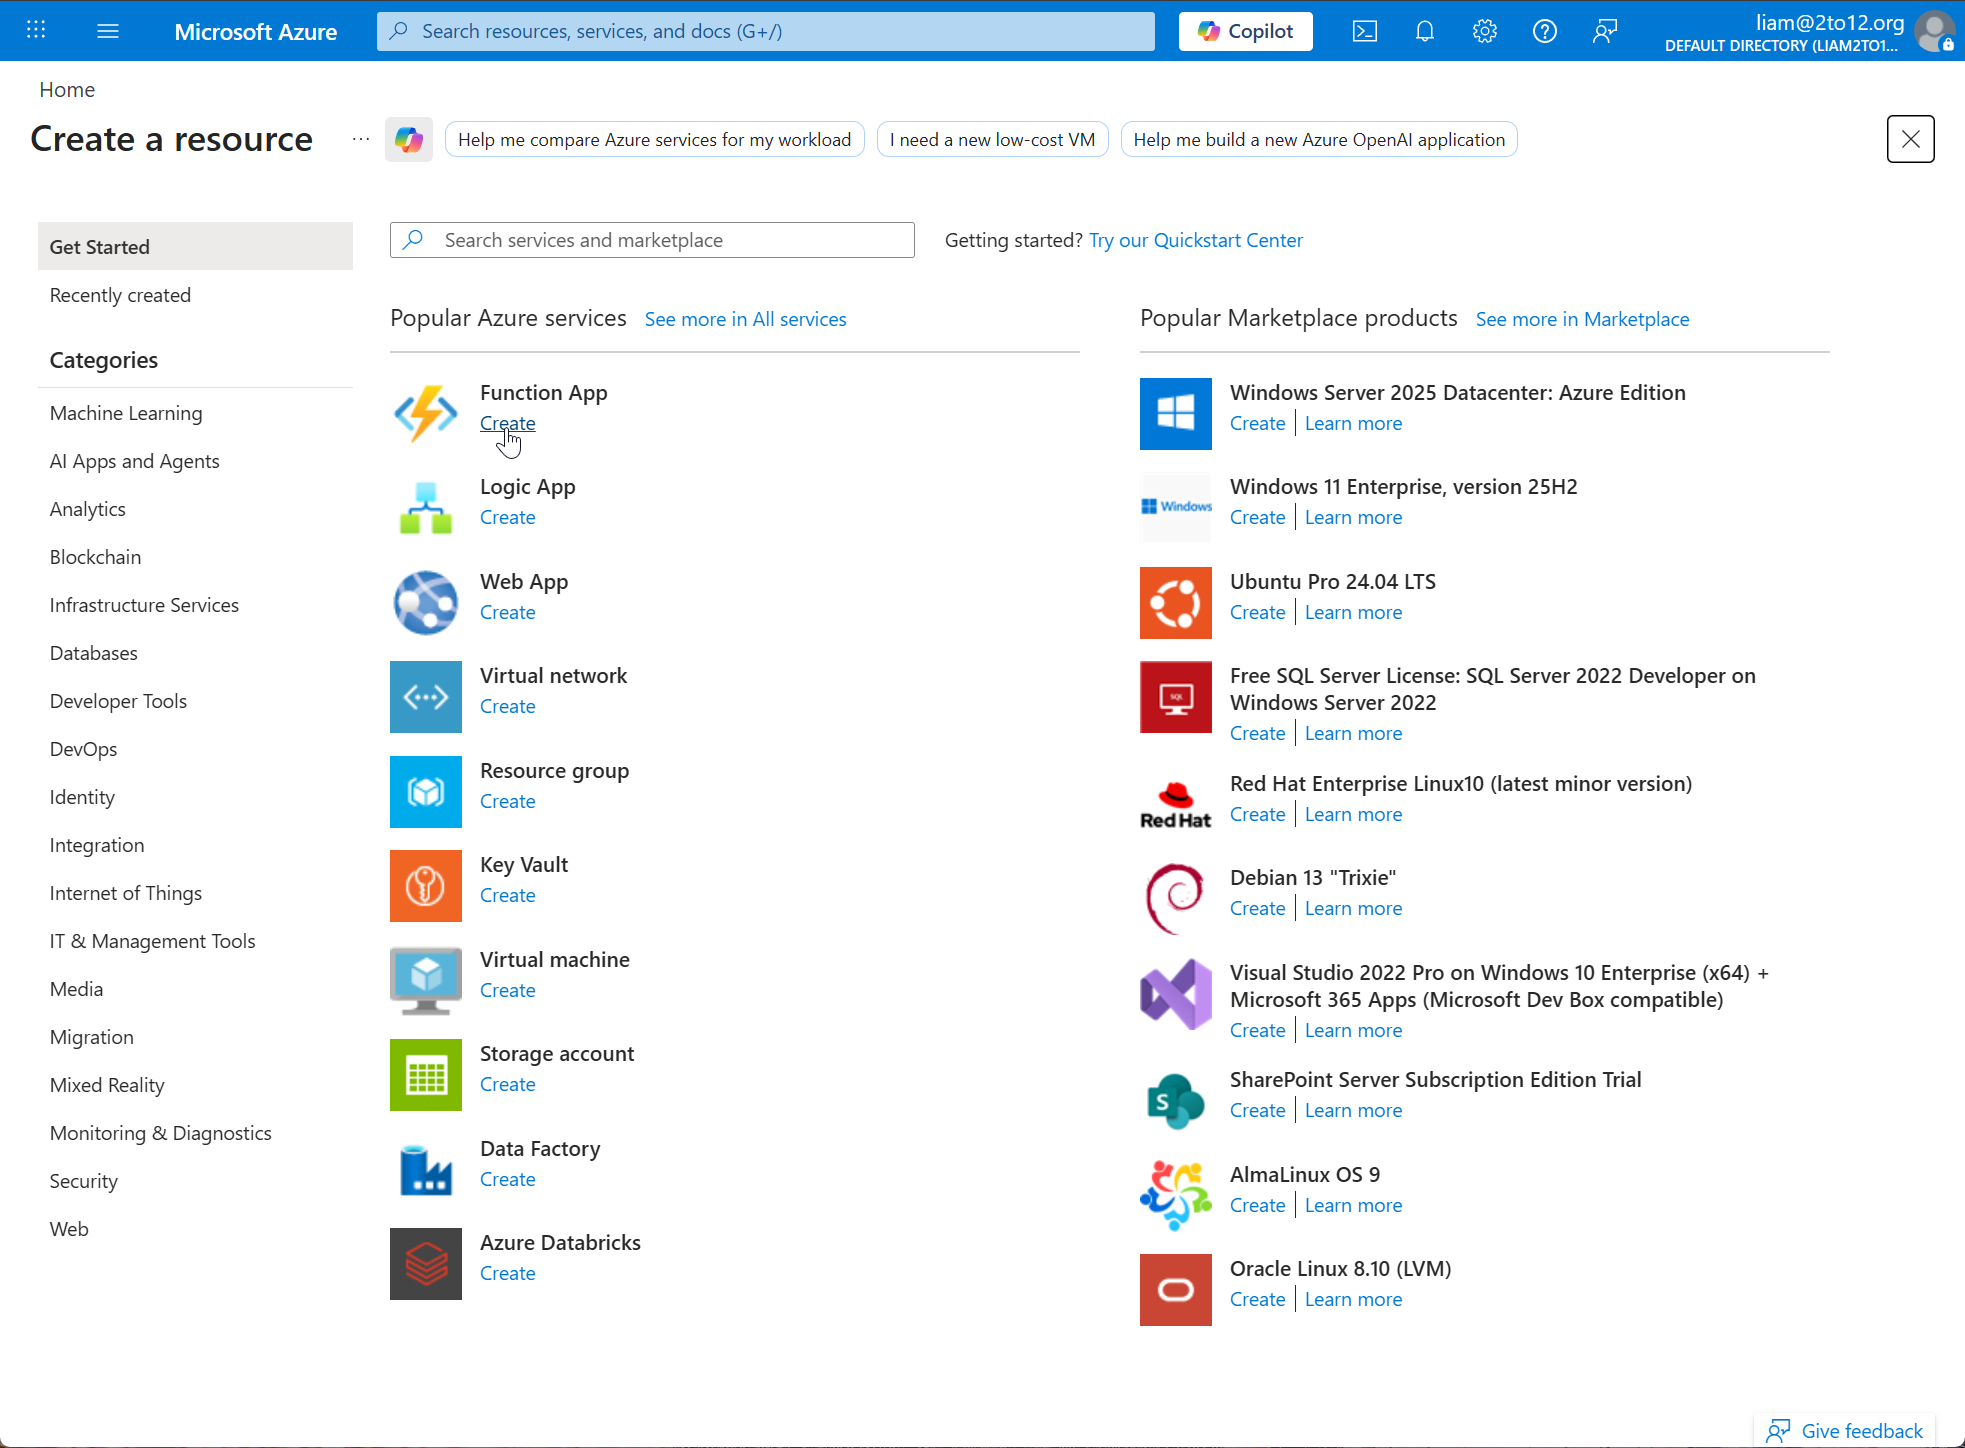Screen dimensions: 1965x1448
Task: Click the Azure Databricks icon
Action: pos(426,1264)
